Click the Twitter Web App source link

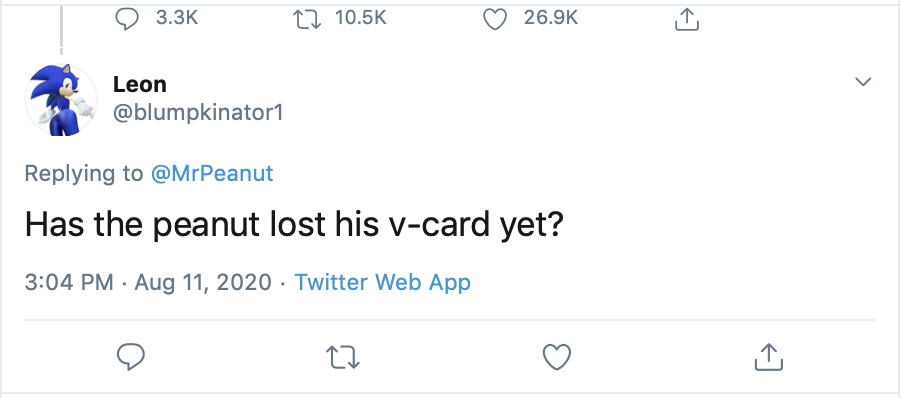click(x=383, y=282)
